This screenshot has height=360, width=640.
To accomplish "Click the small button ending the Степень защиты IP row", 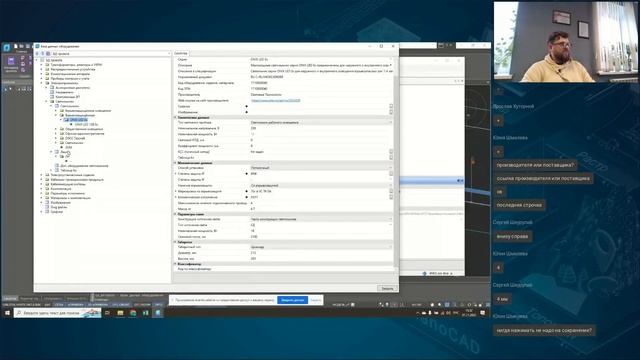I will click(391, 173).
